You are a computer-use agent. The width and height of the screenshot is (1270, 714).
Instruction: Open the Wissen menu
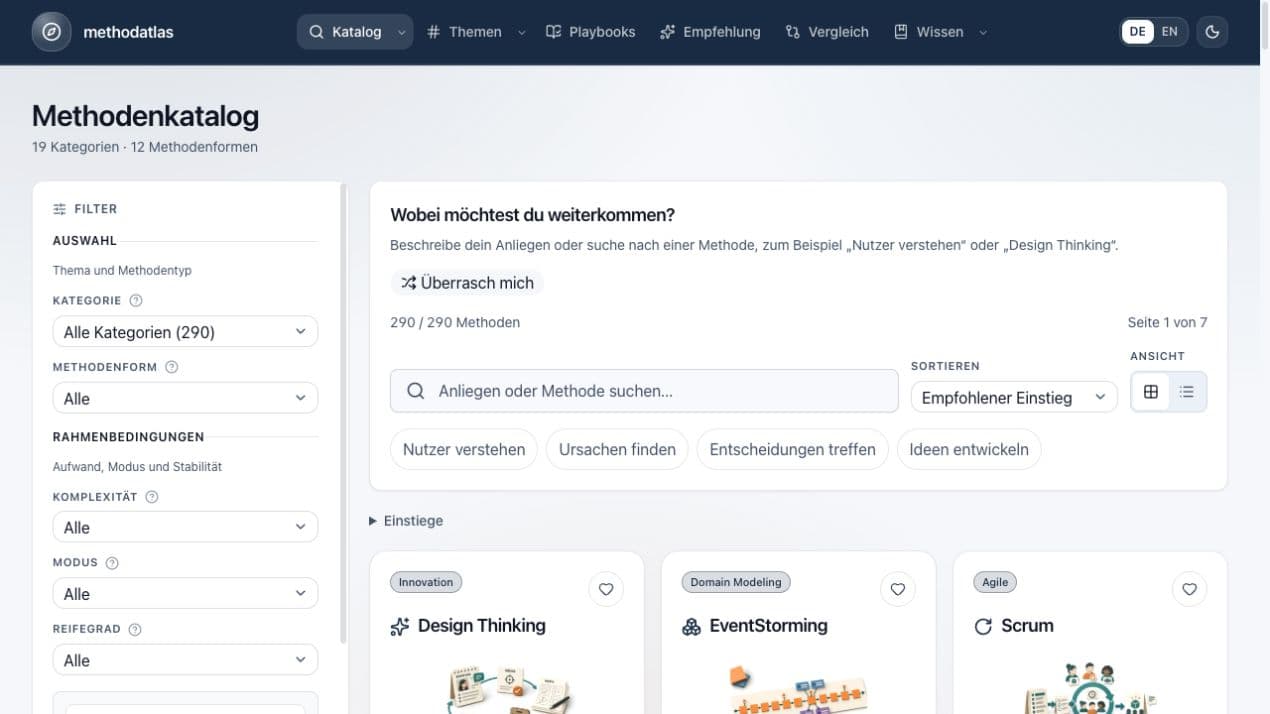[940, 32]
